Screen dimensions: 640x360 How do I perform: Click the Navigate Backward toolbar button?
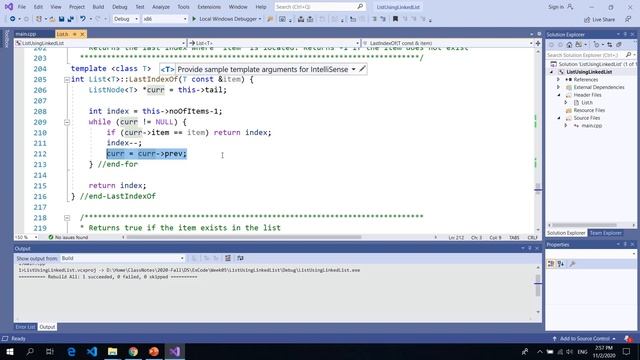tap(13, 19)
